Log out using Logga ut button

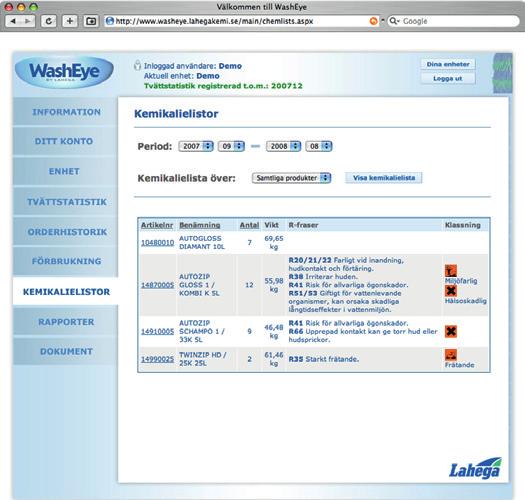[x=448, y=78]
